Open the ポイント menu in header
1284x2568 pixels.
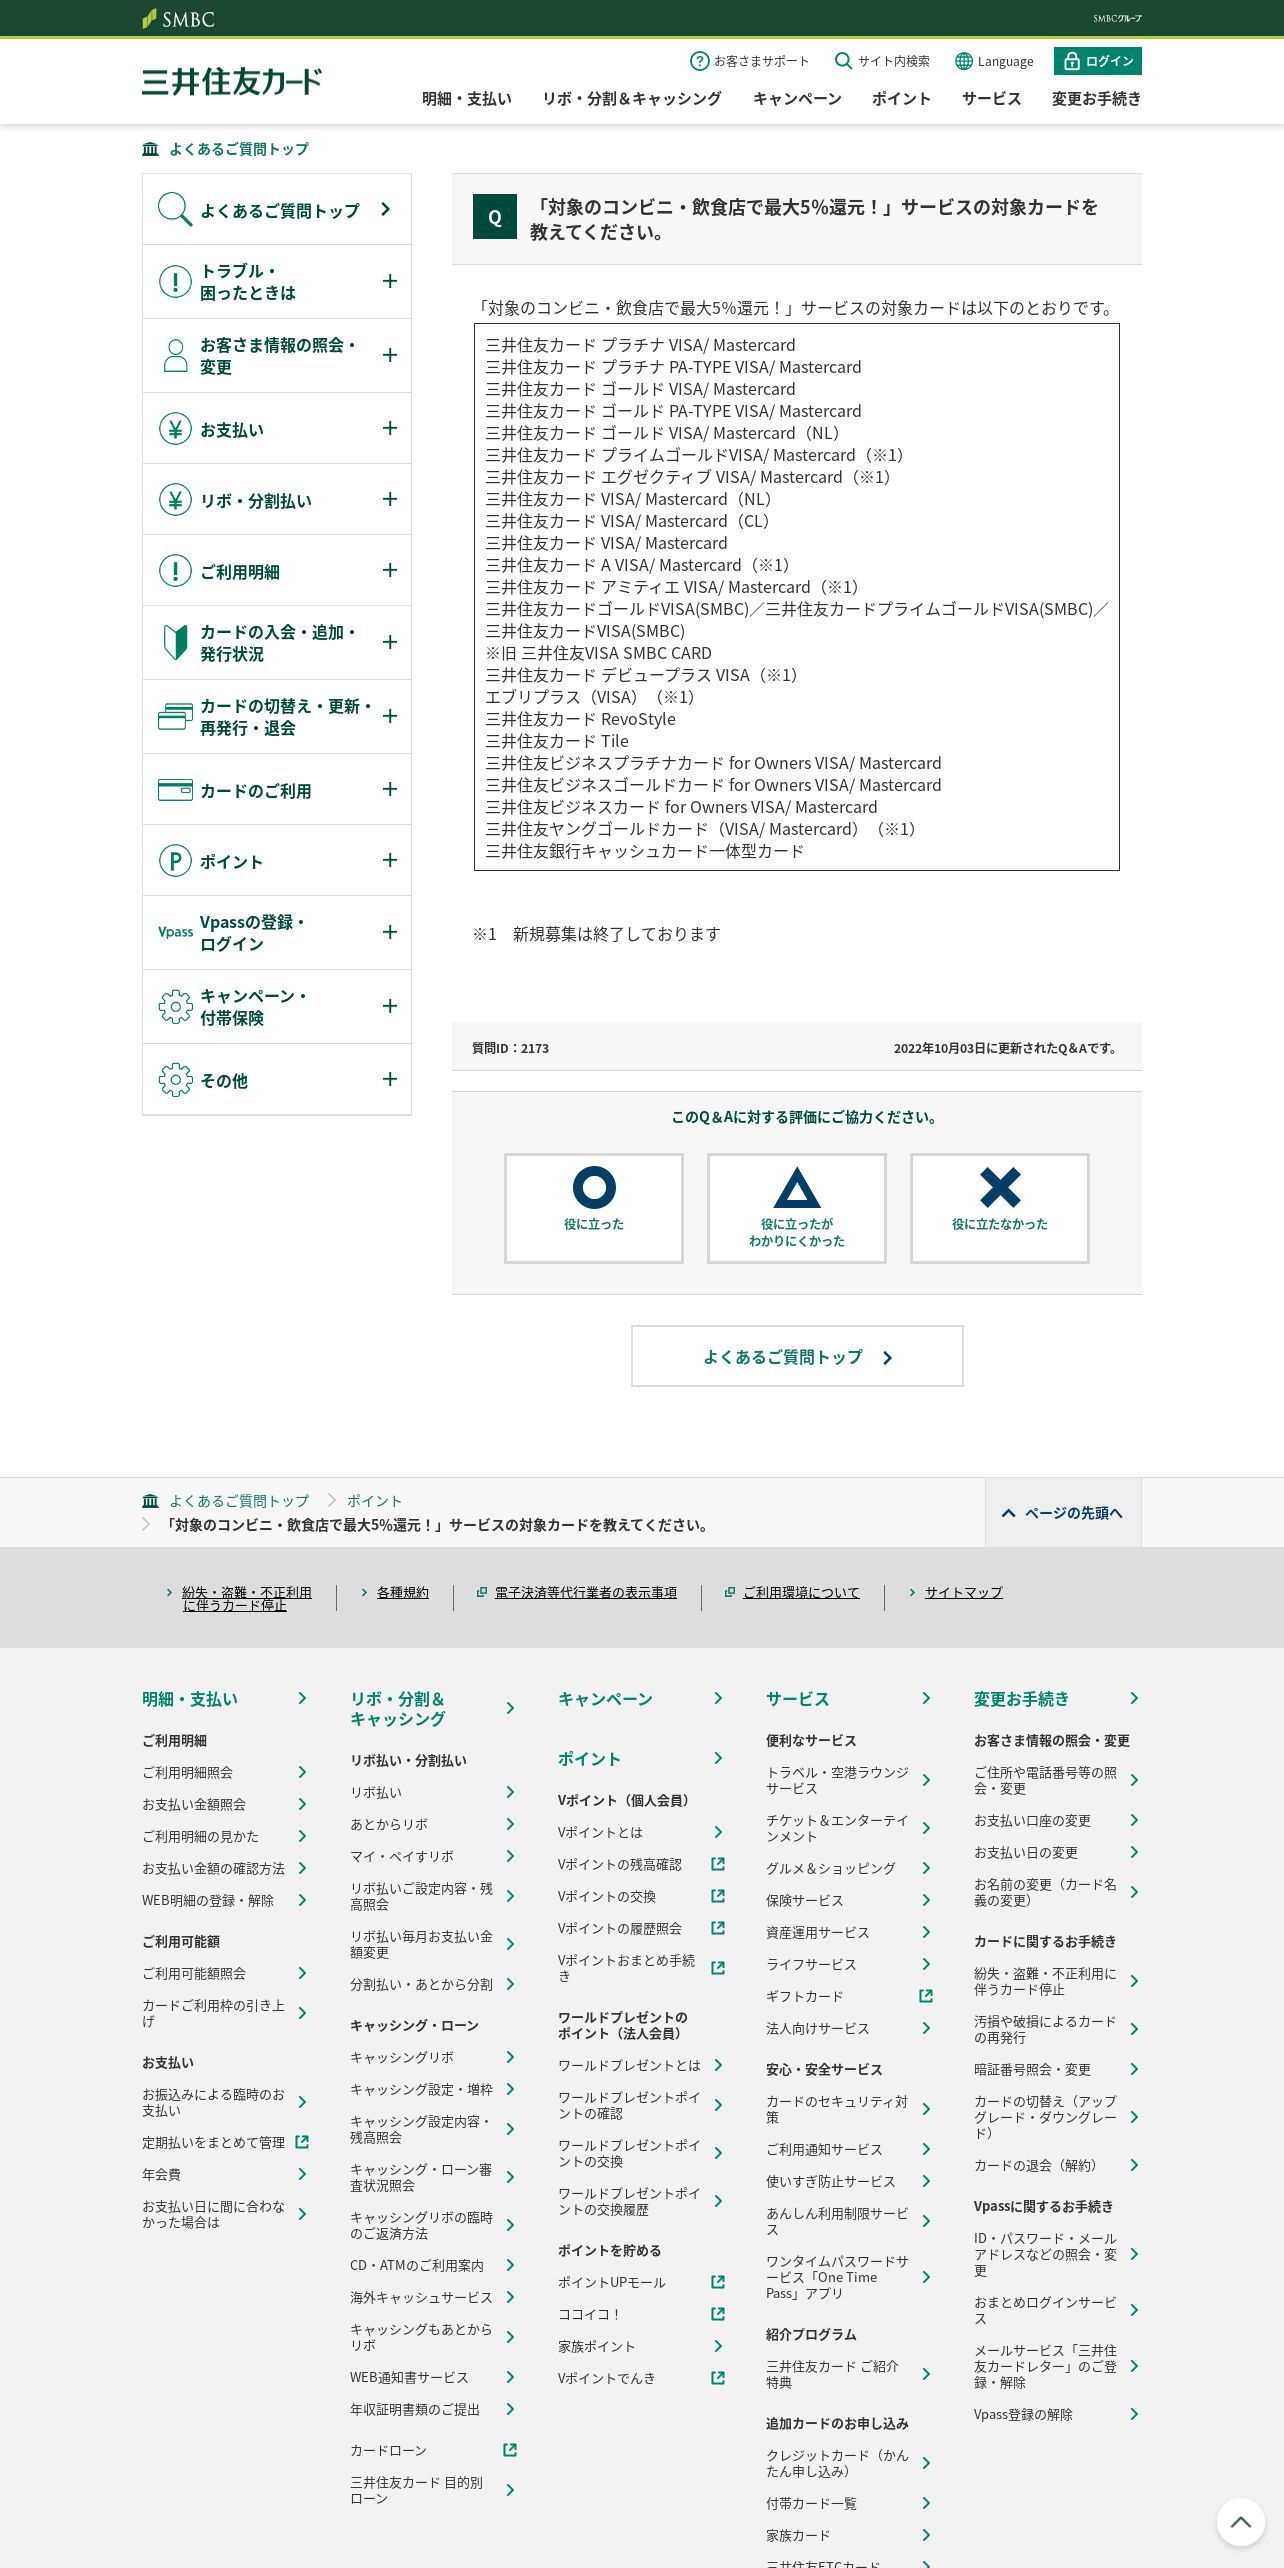901,98
